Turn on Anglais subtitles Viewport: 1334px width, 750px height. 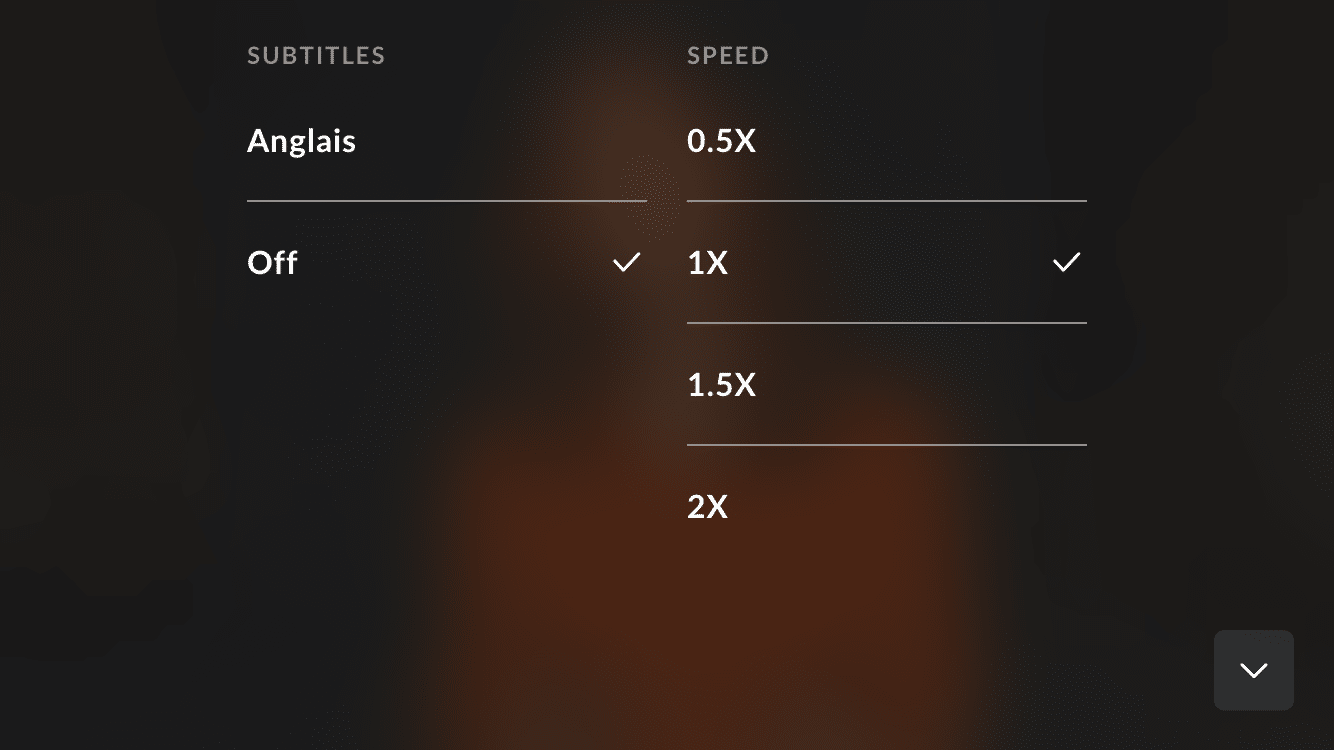tap(302, 141)
